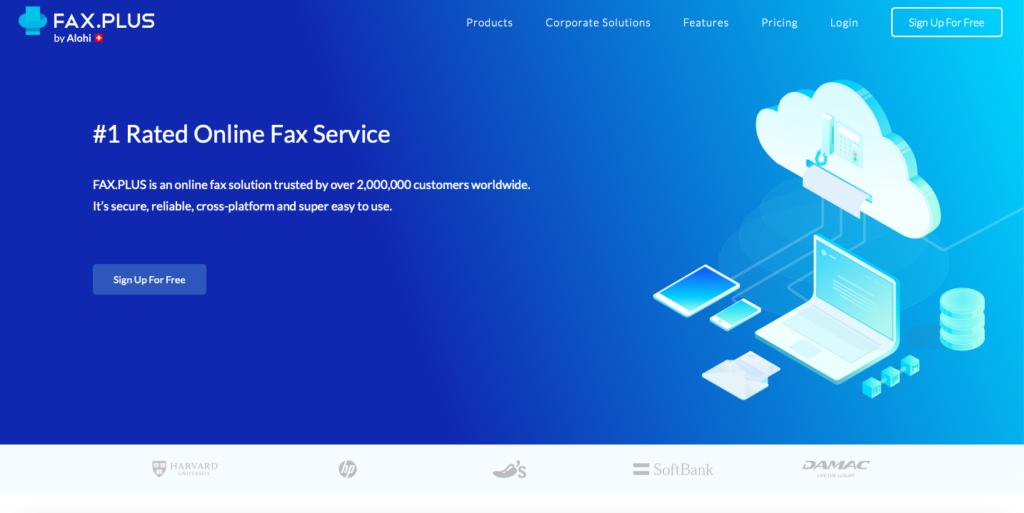Click the Chili's logo

[x=509, y=469]
